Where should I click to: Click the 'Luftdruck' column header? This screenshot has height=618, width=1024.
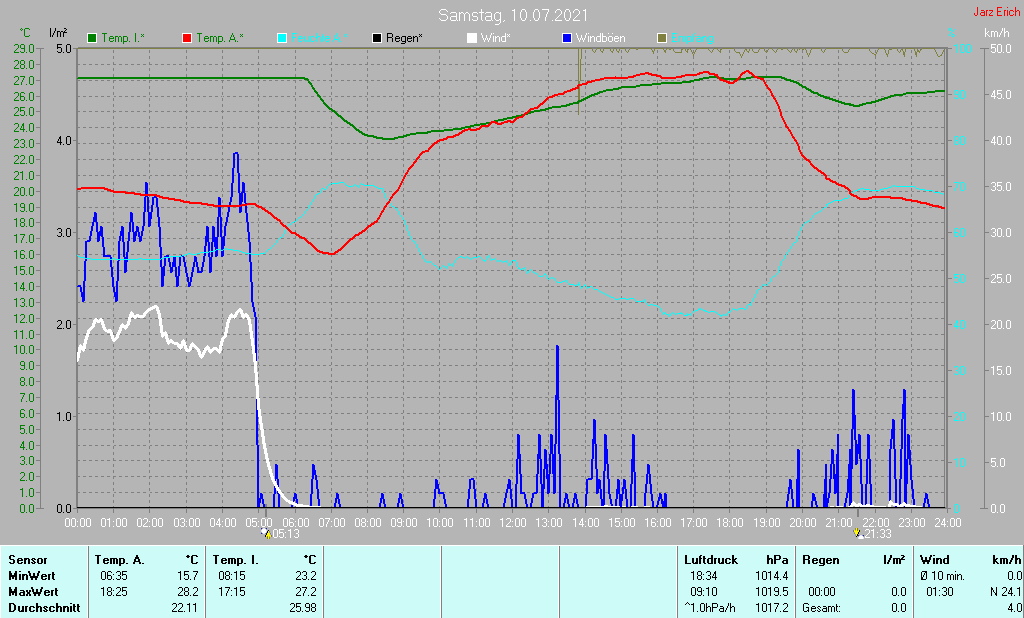tap(711, 561)
